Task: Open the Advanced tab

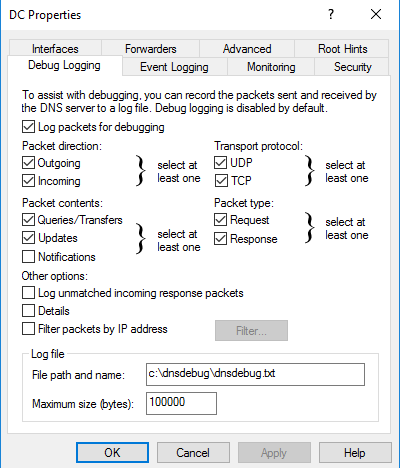Action: pyautogui.click(x=247, y=49)
